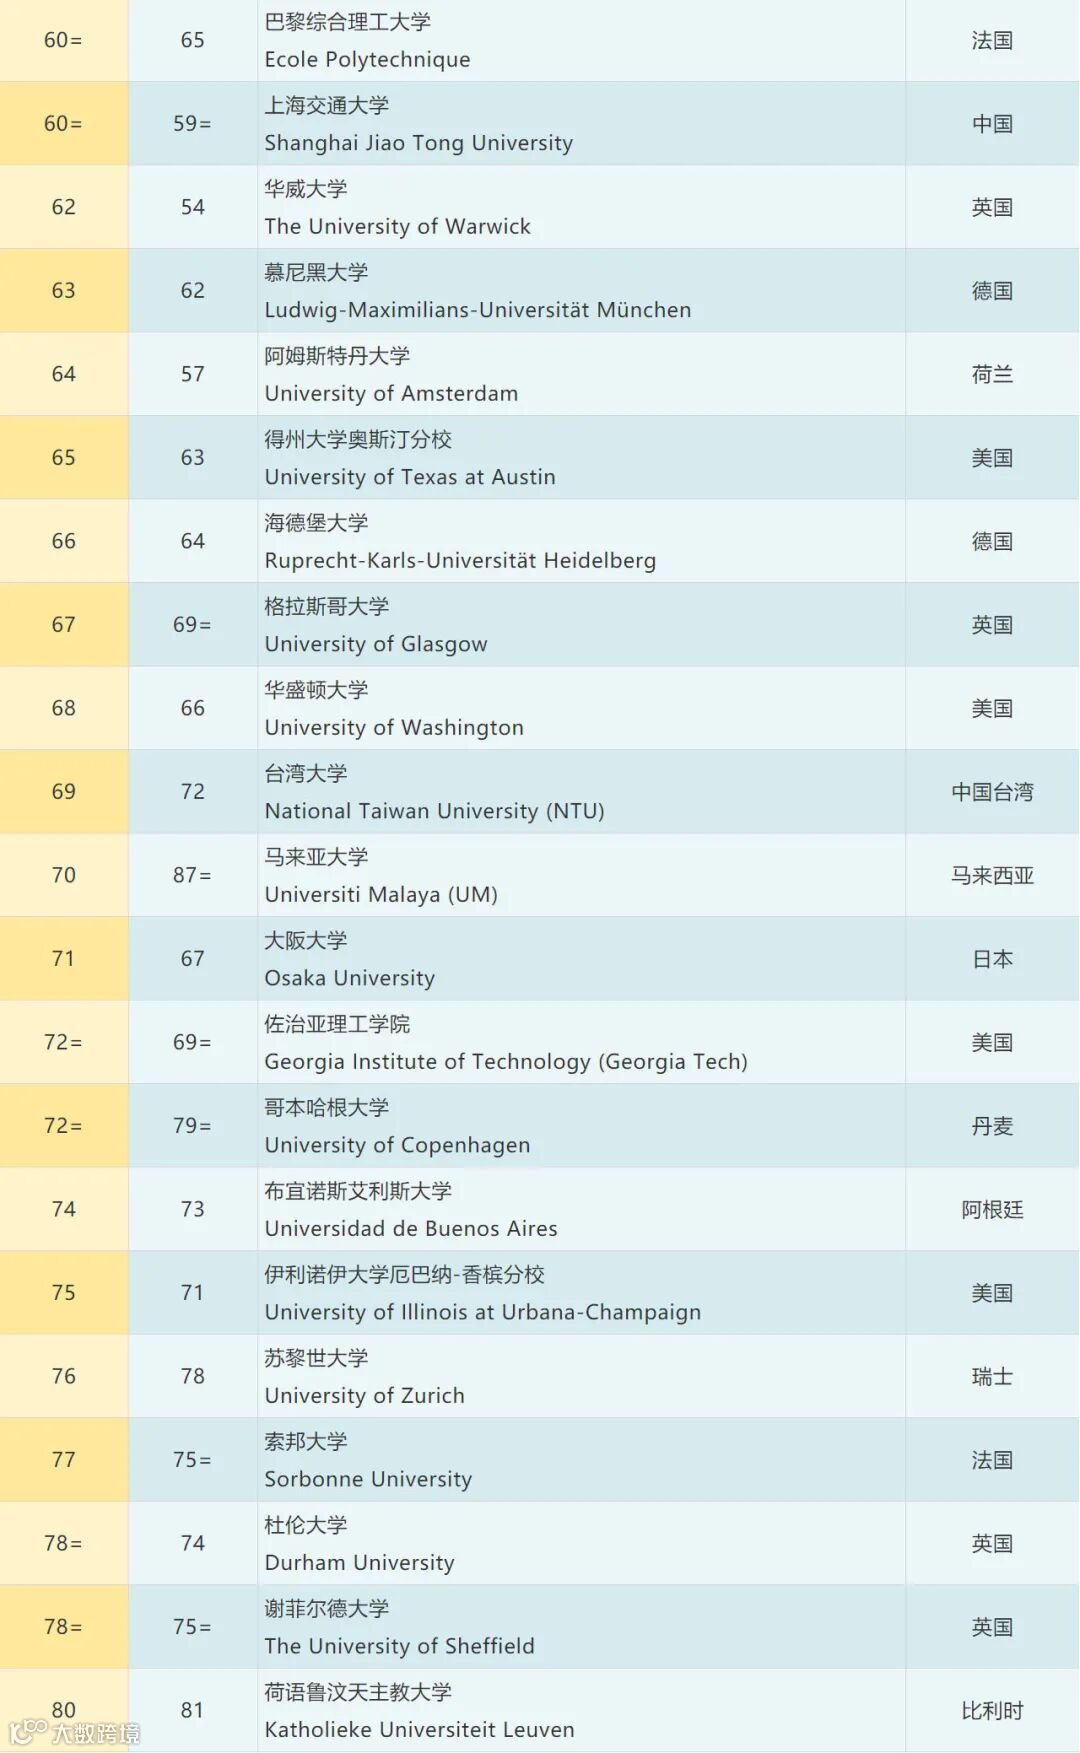This screenshot has width=1080, height=1753.
Task: Select 'National Taiwan University (NTU)' text
Action: click(x=434, y=811)
